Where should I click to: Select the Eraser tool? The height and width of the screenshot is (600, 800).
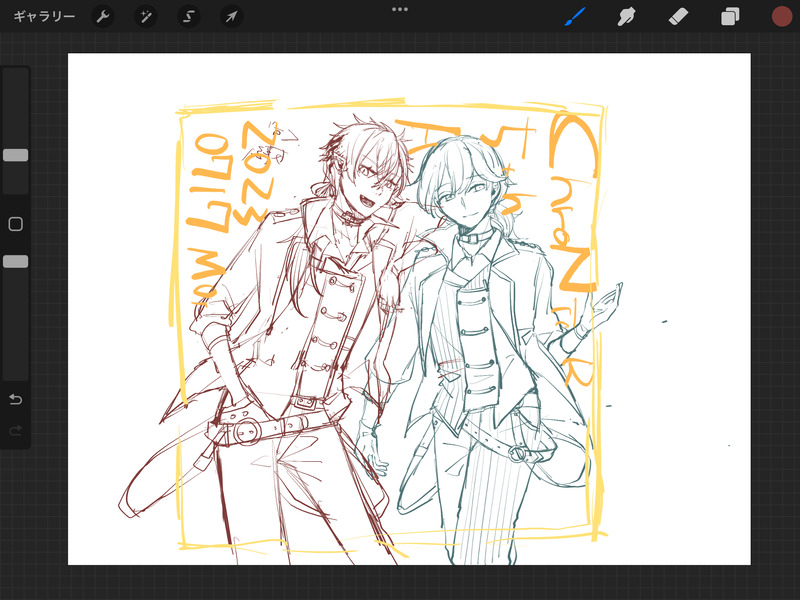678,17
